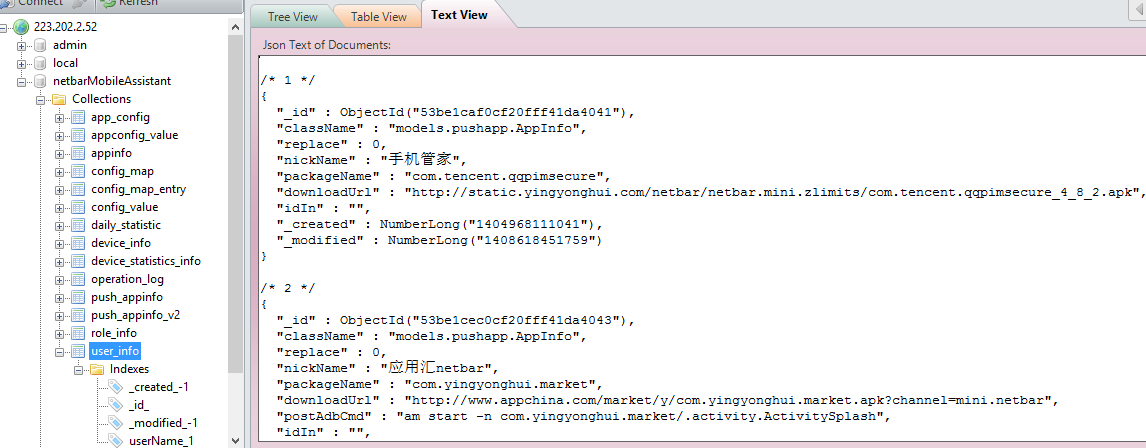The height and width of the screenshot is (448, 1146).
Task: Click the tag icon of index _created_-1
Action: click(x=116, y=387)
